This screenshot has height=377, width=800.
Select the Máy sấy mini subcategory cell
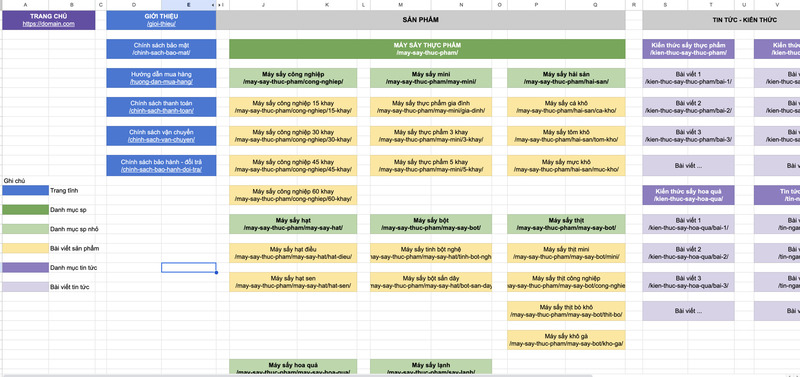(x=431, y=78)
